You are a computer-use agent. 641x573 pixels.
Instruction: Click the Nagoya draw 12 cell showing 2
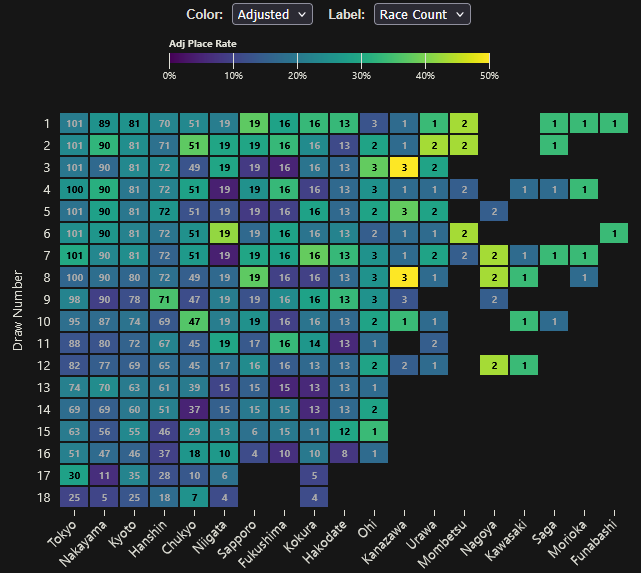coord(494,365)
